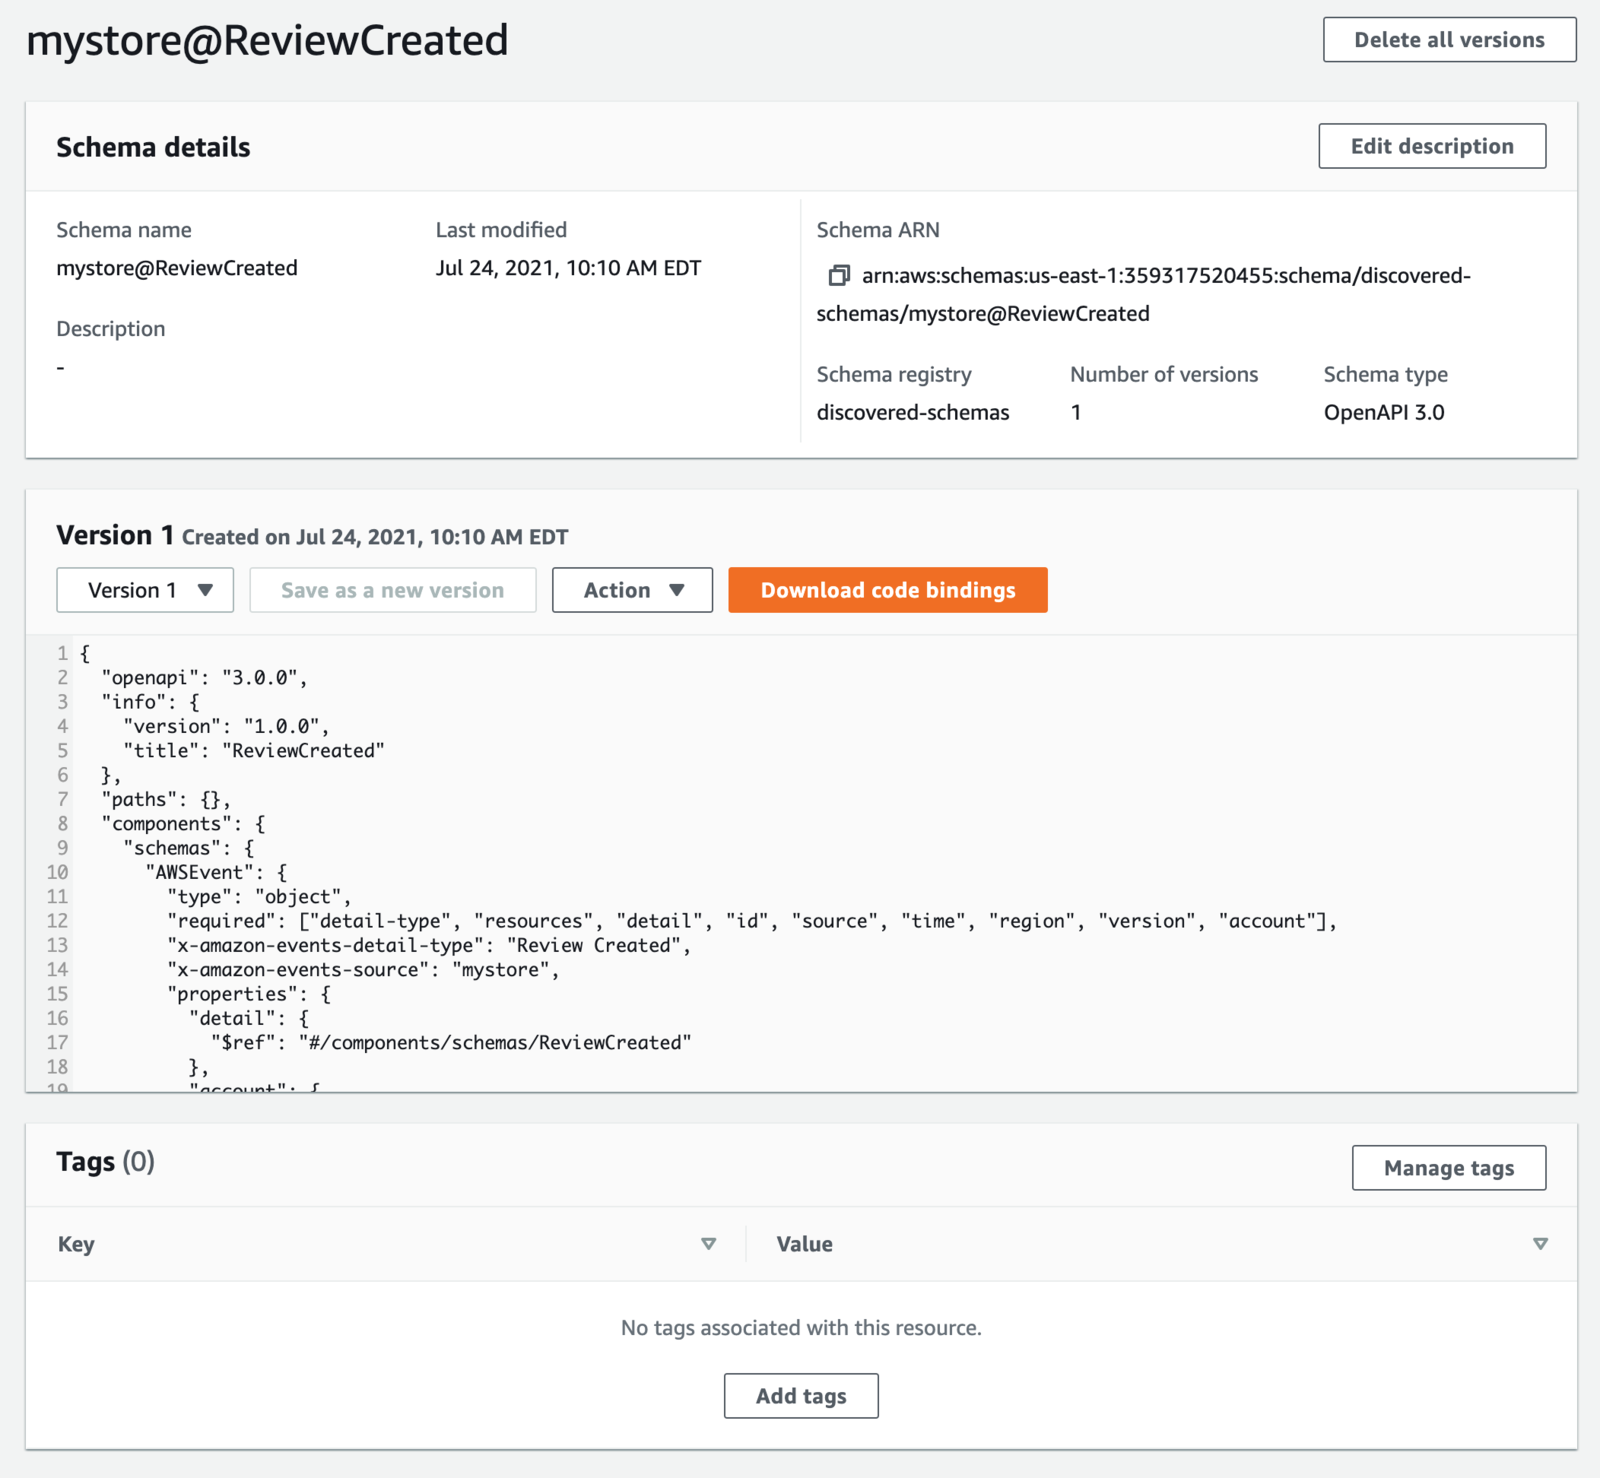Click the required fields line in code
Viewport: 1600px width, 1478px height.
752,921
